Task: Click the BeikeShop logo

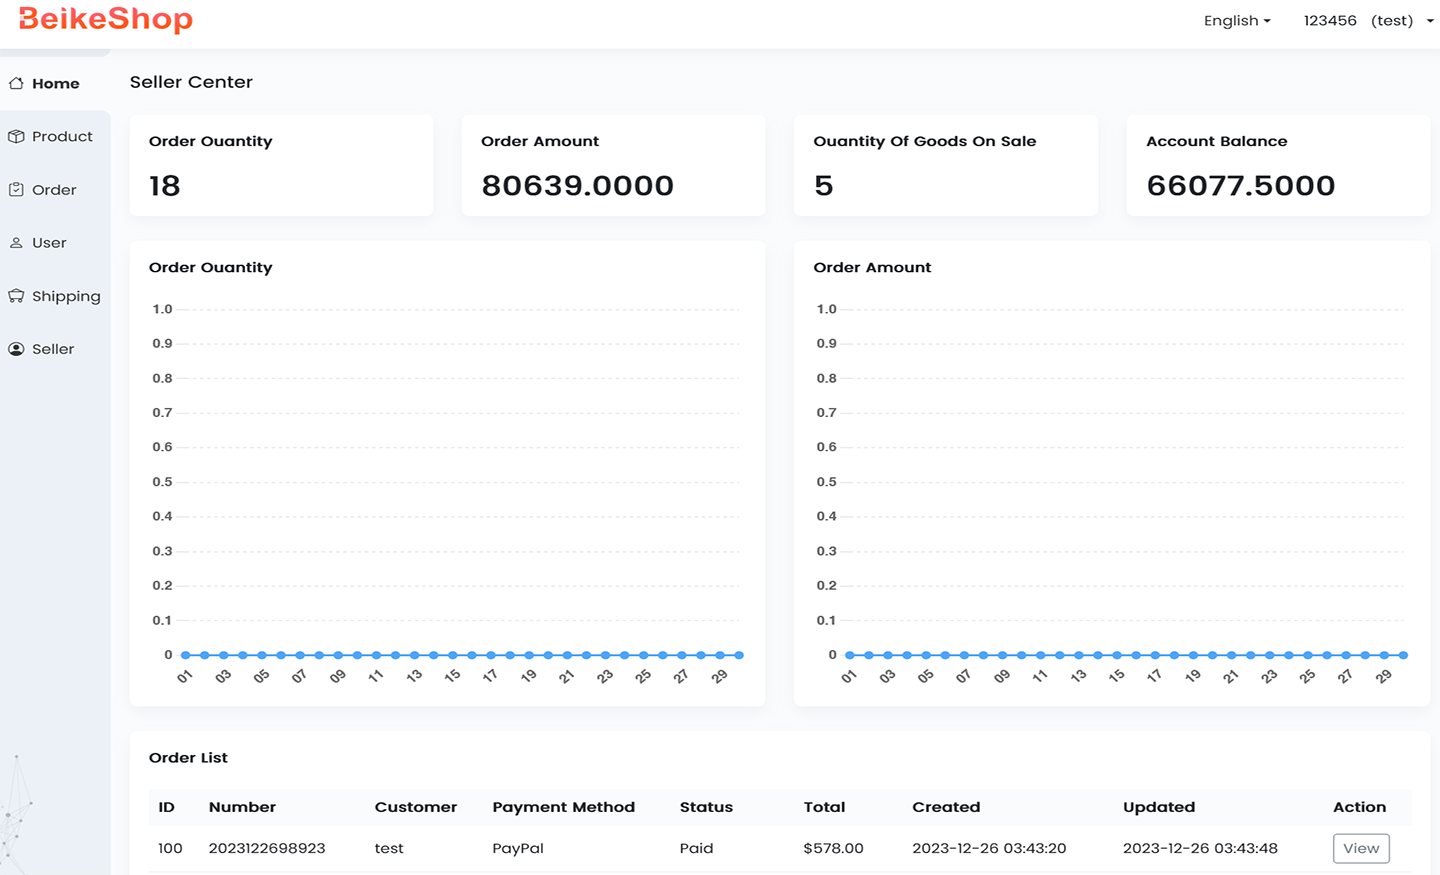Action: click(106, 19)
